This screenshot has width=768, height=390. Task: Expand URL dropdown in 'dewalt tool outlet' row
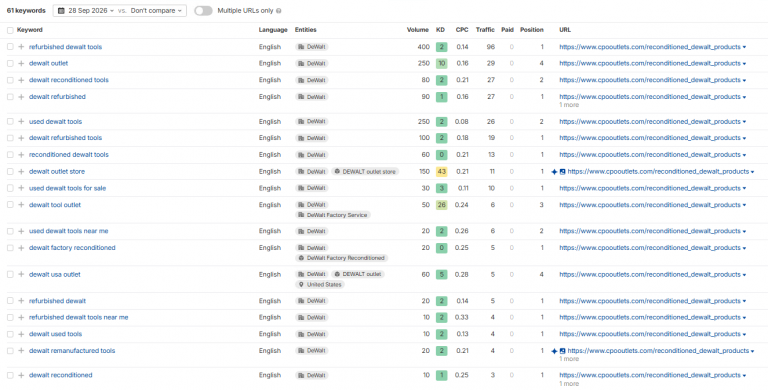click(744, 206)
